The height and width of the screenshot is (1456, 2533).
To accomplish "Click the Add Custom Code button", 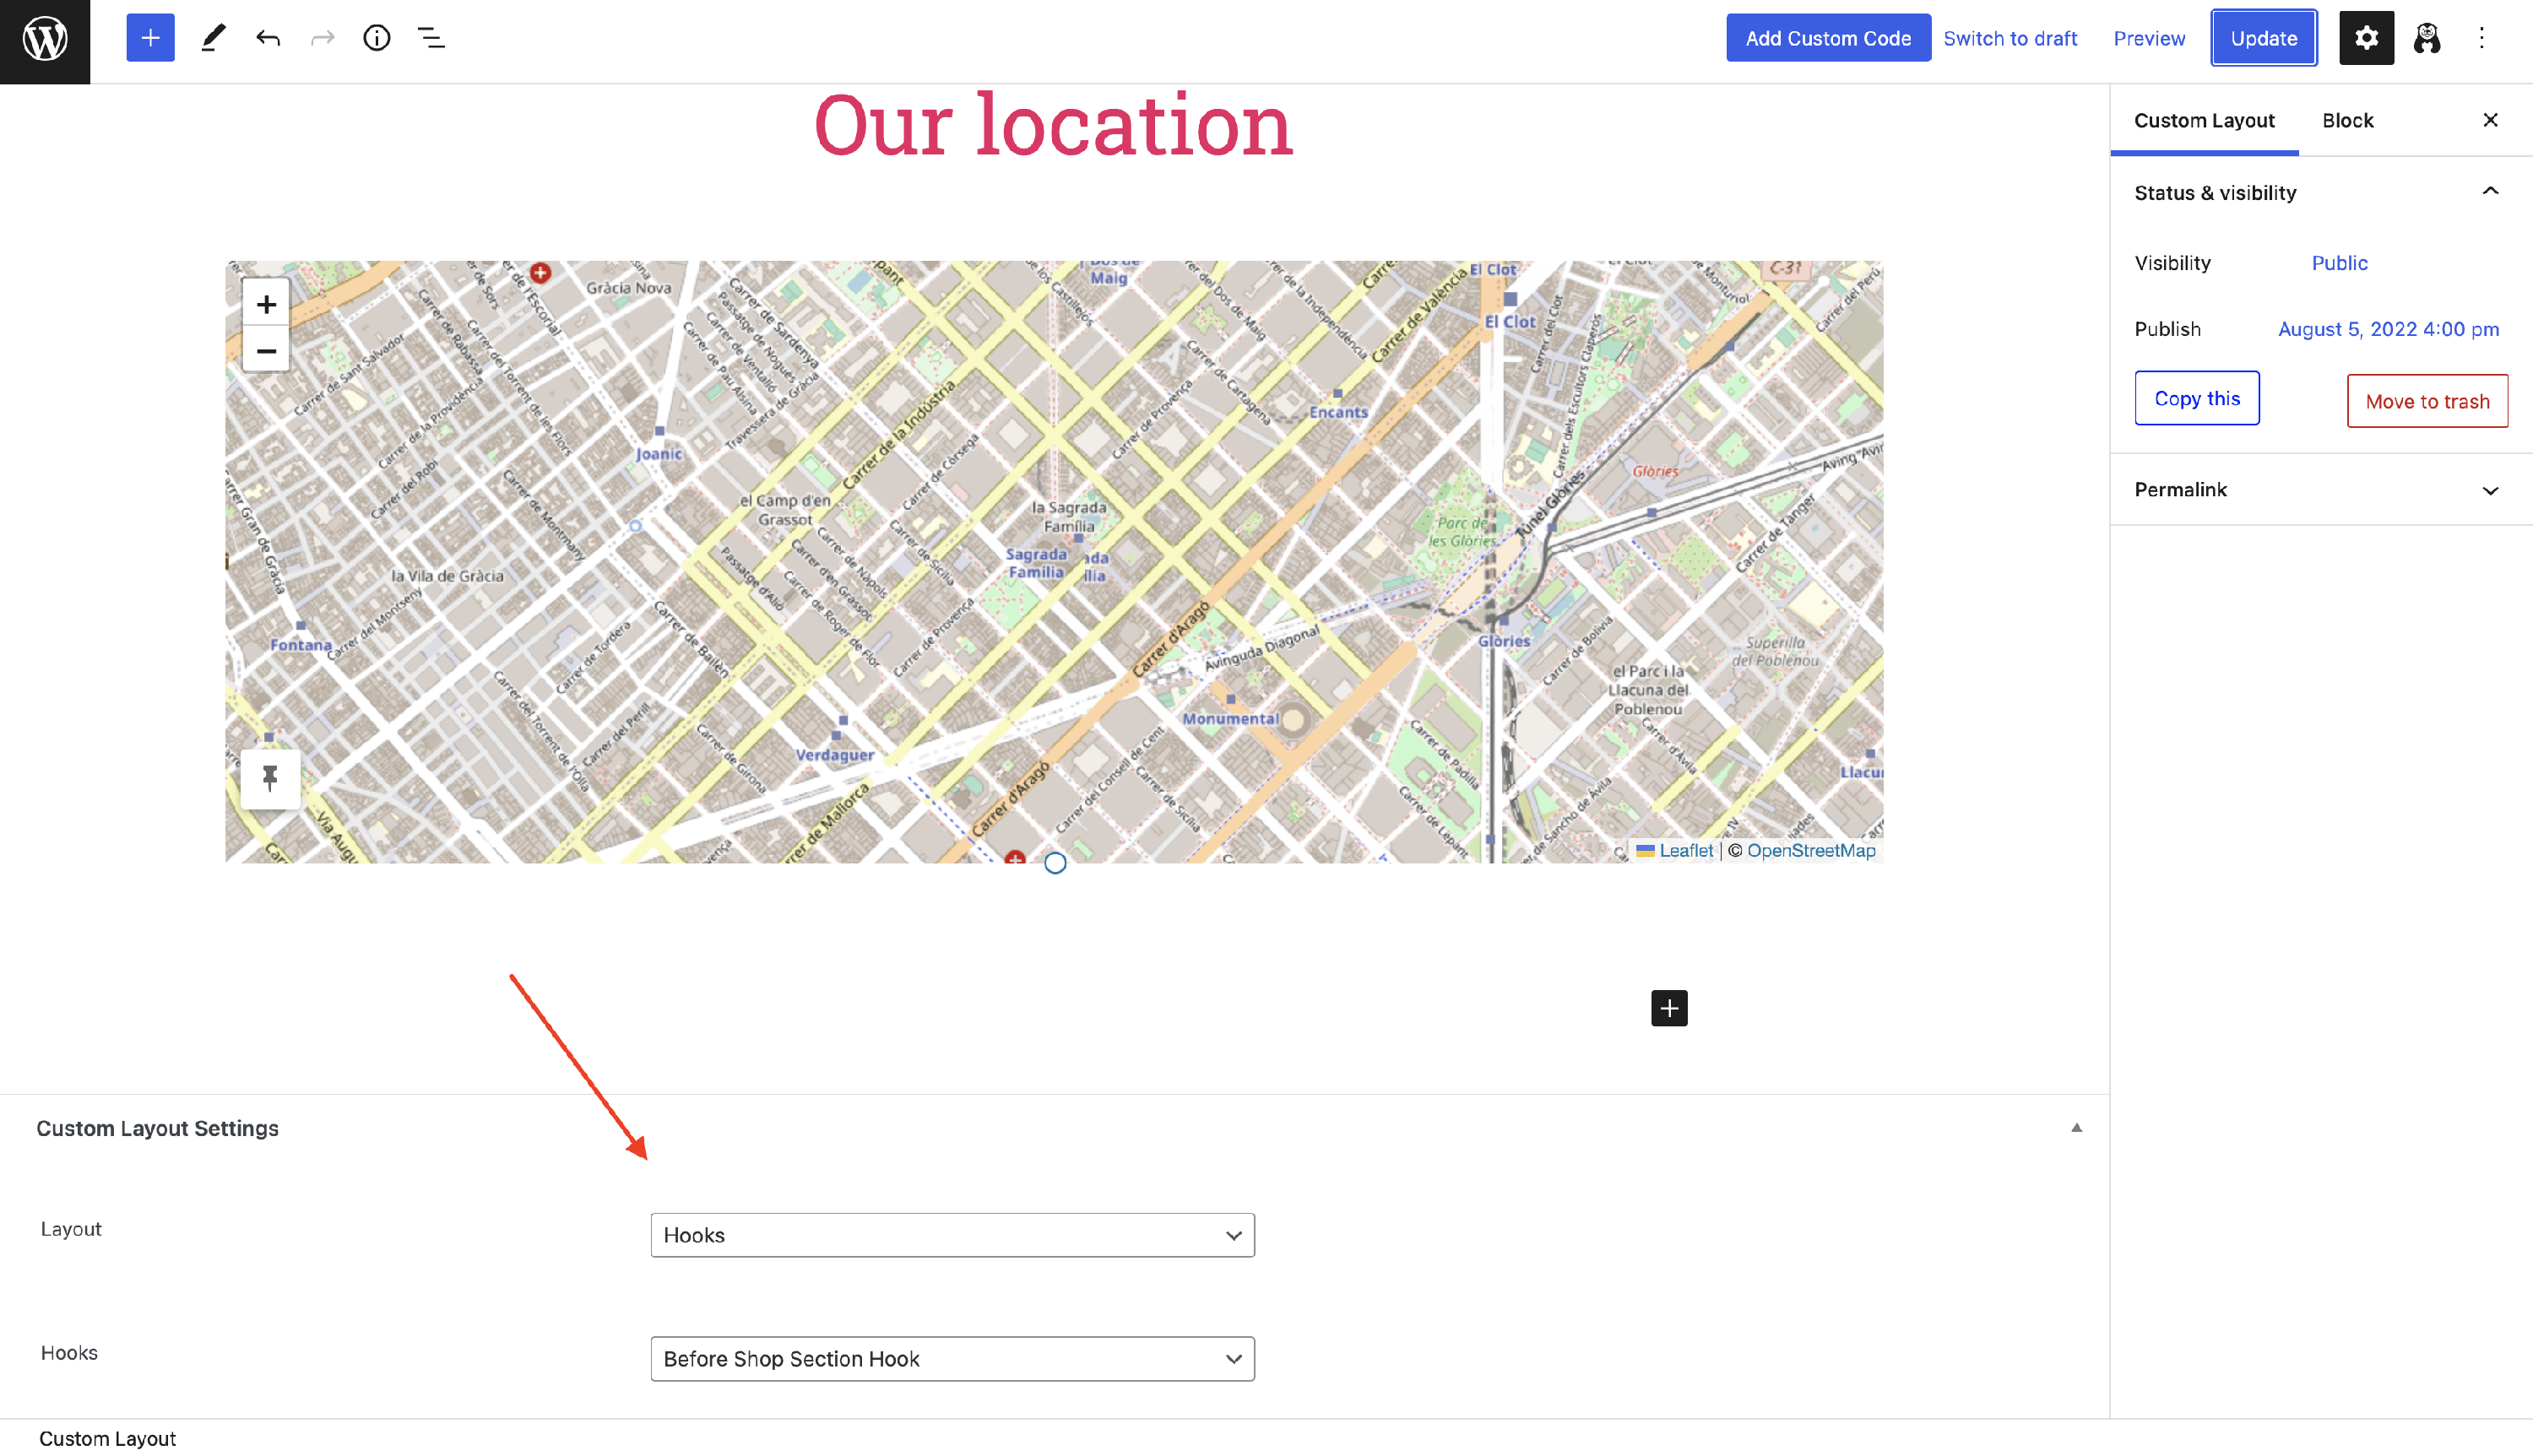I will 1827,38.
